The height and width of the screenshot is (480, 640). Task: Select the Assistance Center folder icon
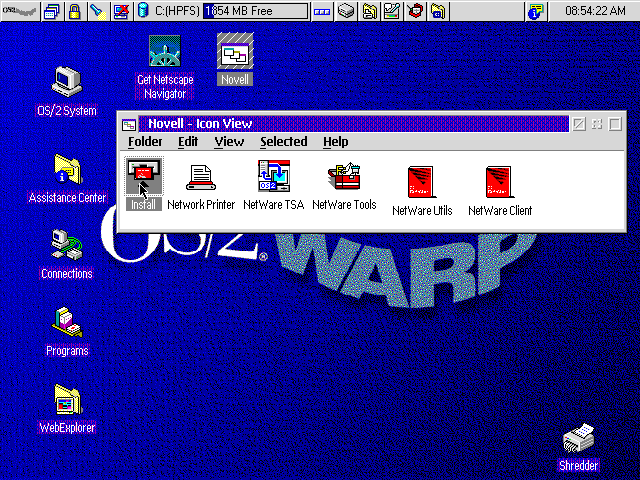click(67, 169)
